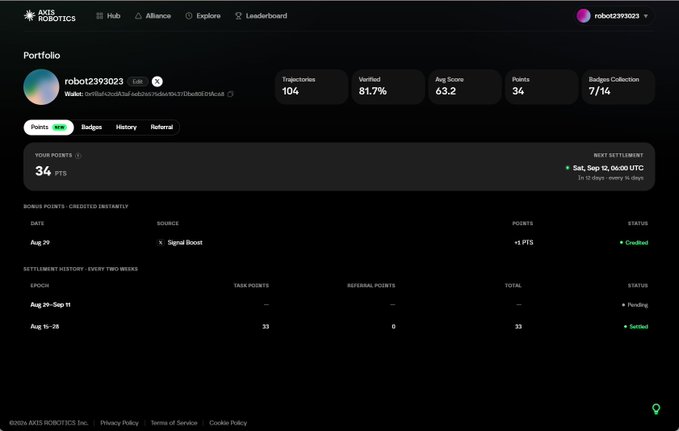Click the Portfolio heading
The width and height of the screenshot is (679, 431).
pos(42,55)
